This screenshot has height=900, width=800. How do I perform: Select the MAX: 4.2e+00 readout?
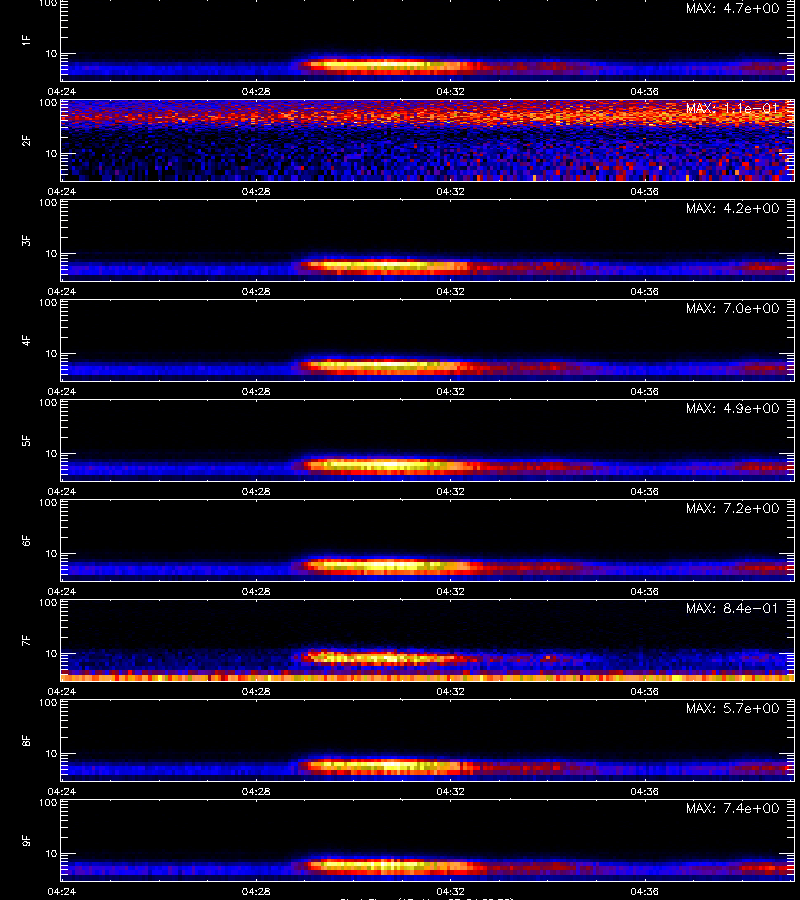732,208
